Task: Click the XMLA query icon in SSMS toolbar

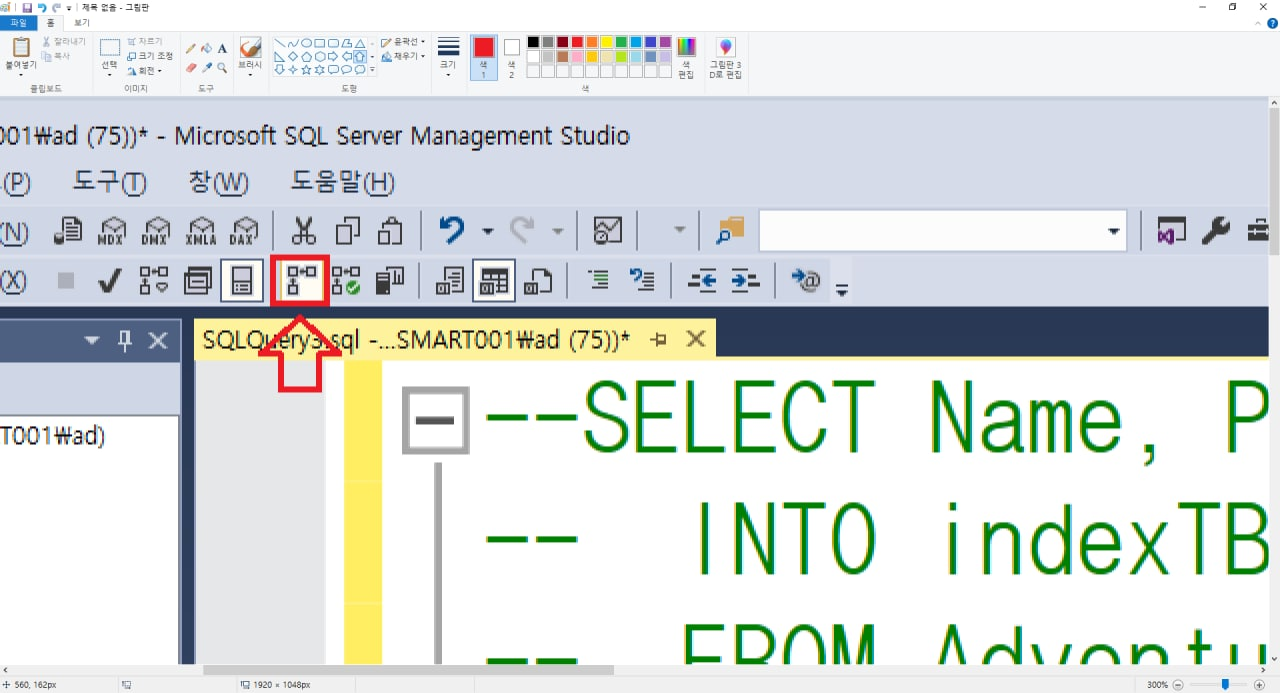Action: click(201, 232)
